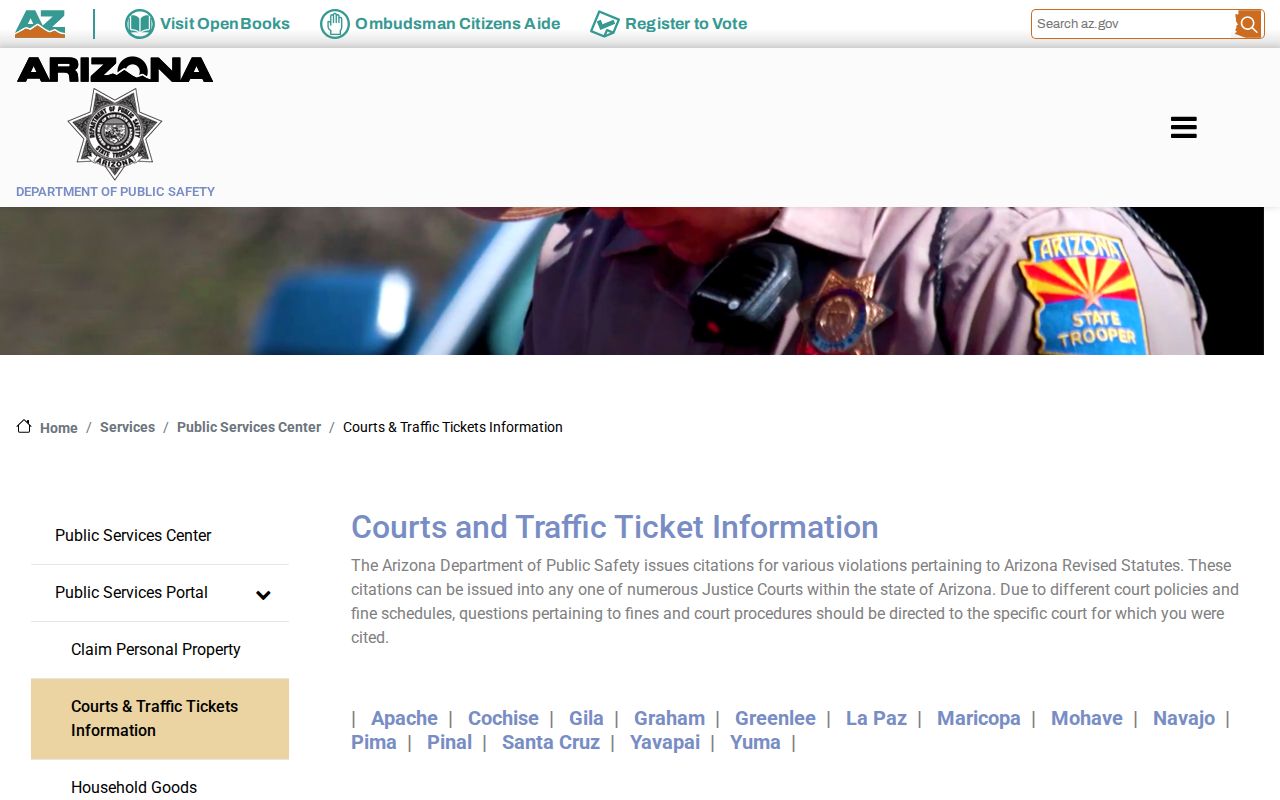Select Public Services Center in sidebar
This screenshot has height=800, width=1280.
[x=160, y=536]
